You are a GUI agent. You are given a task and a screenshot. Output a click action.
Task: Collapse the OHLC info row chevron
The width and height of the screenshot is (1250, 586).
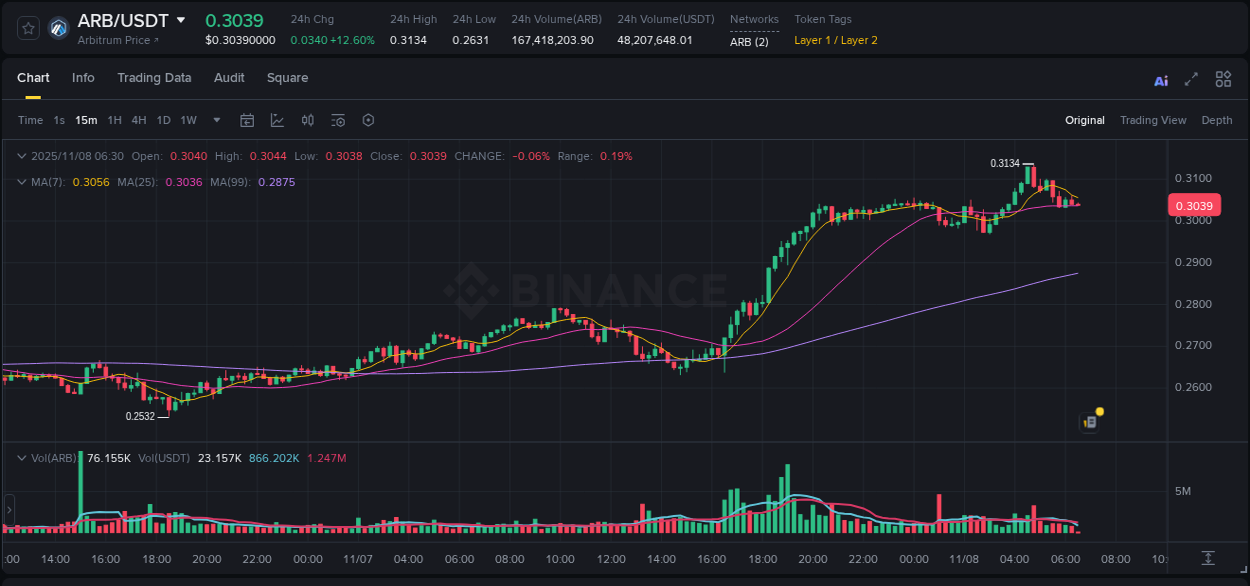(x=21, y=156)
